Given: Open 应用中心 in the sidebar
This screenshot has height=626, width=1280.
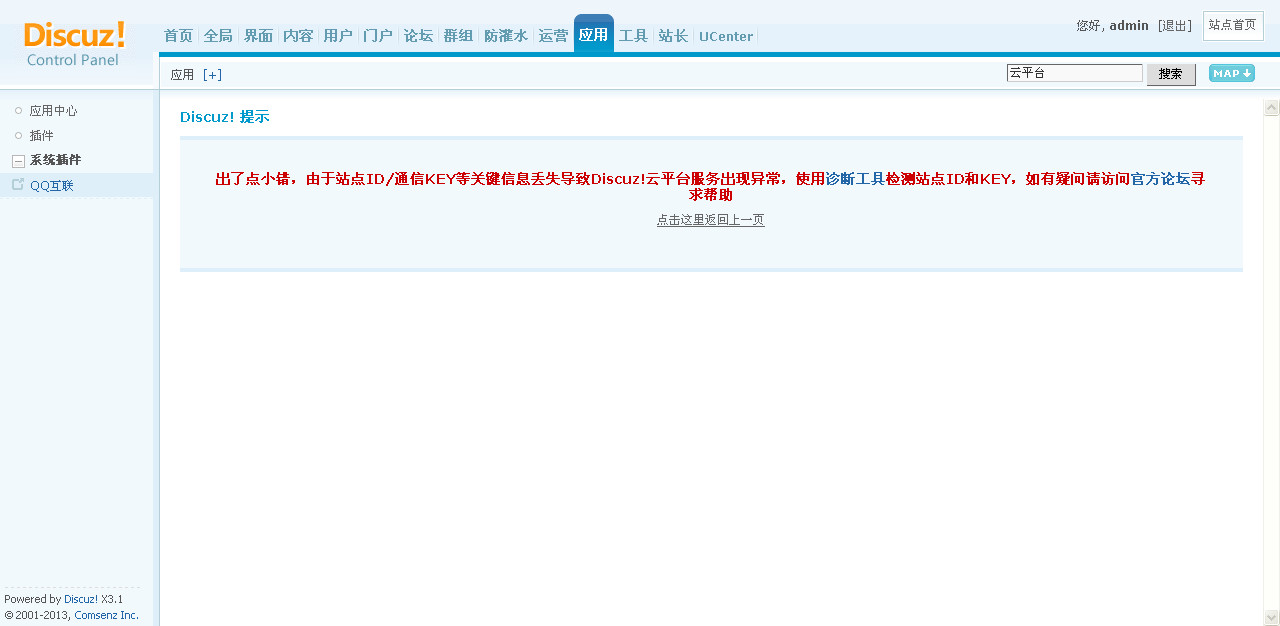Looking at the screenshot, I should pyautogui.click(x=53, y=111).
